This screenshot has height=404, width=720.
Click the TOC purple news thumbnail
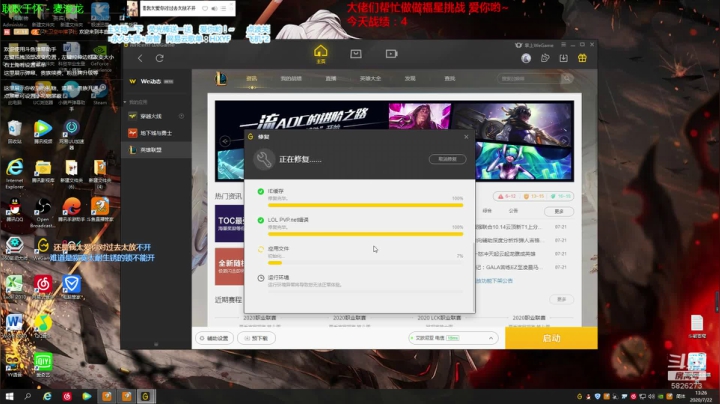tap(229, 224)
